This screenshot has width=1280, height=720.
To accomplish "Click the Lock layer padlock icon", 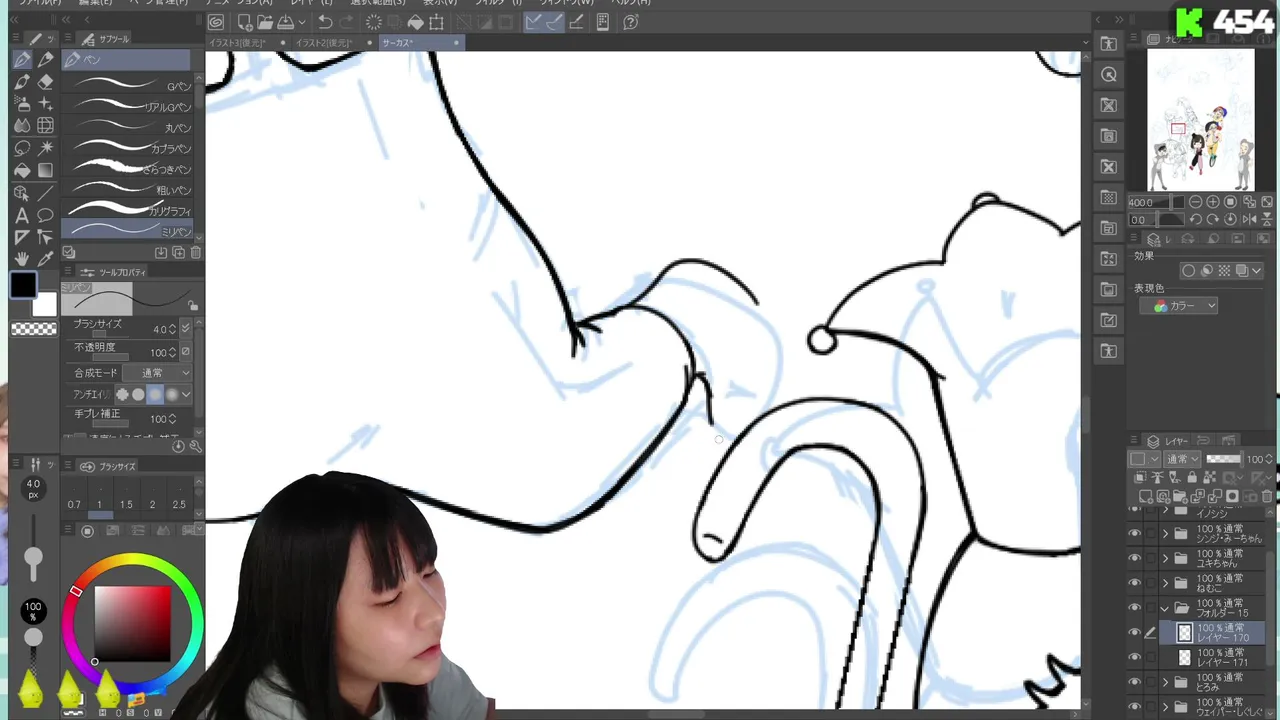I will [x=1192, y=478].
